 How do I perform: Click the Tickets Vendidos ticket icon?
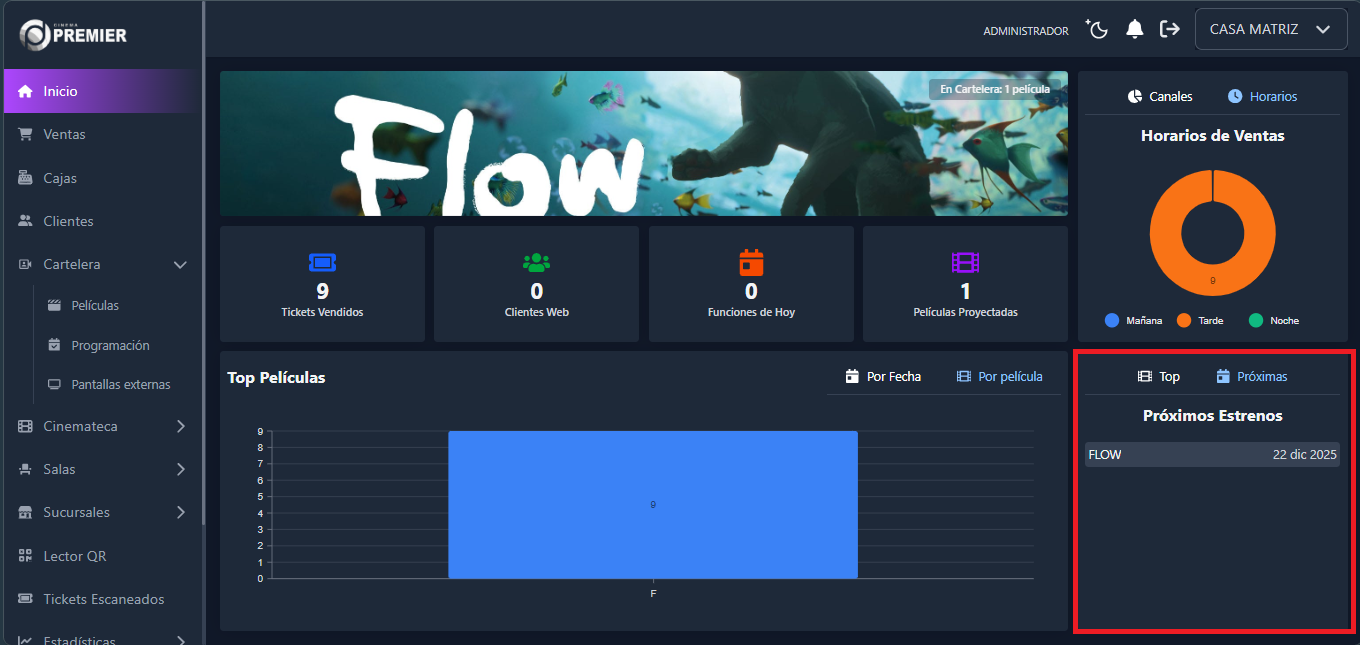point(322,262)
